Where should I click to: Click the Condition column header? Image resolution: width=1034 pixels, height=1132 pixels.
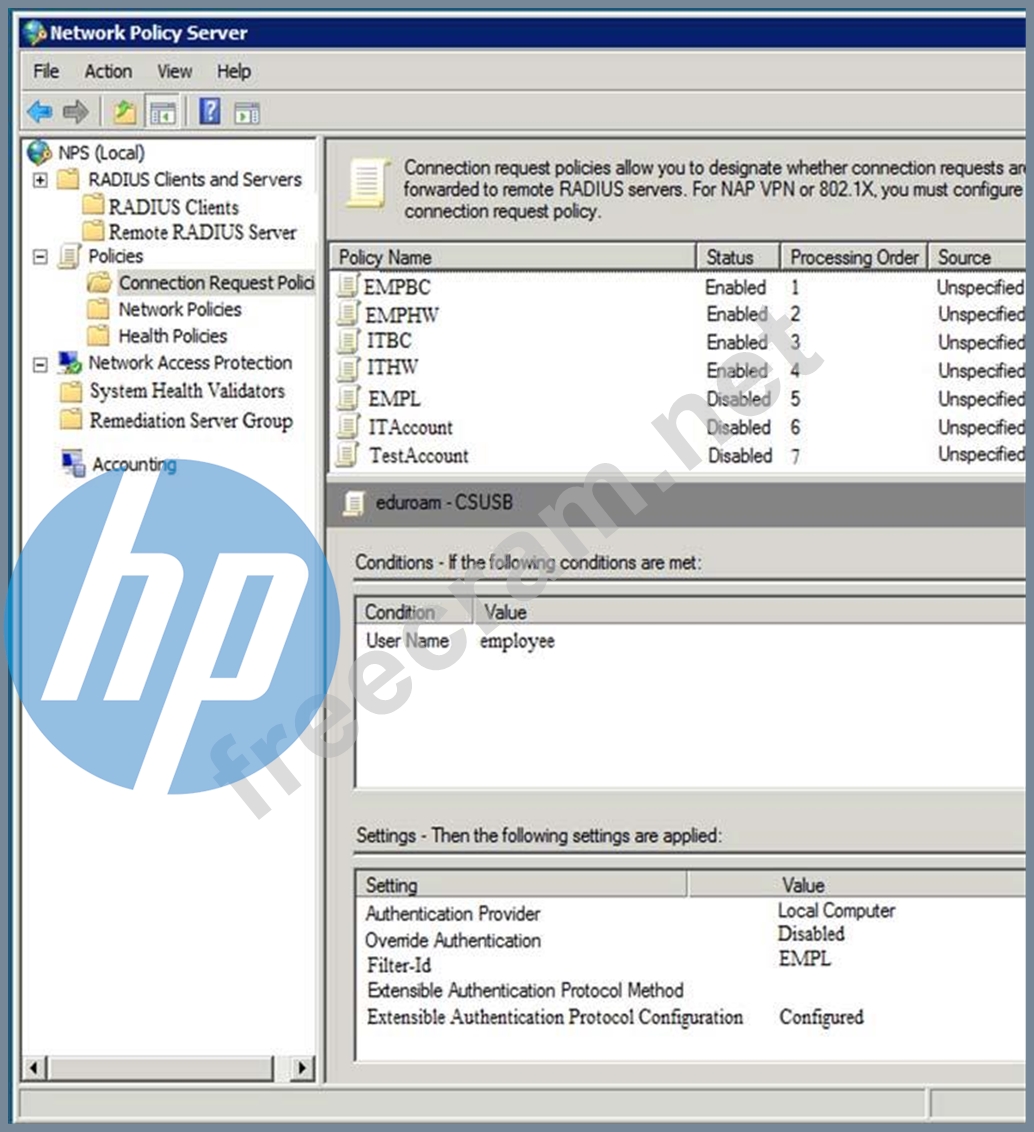coord(414,611)
